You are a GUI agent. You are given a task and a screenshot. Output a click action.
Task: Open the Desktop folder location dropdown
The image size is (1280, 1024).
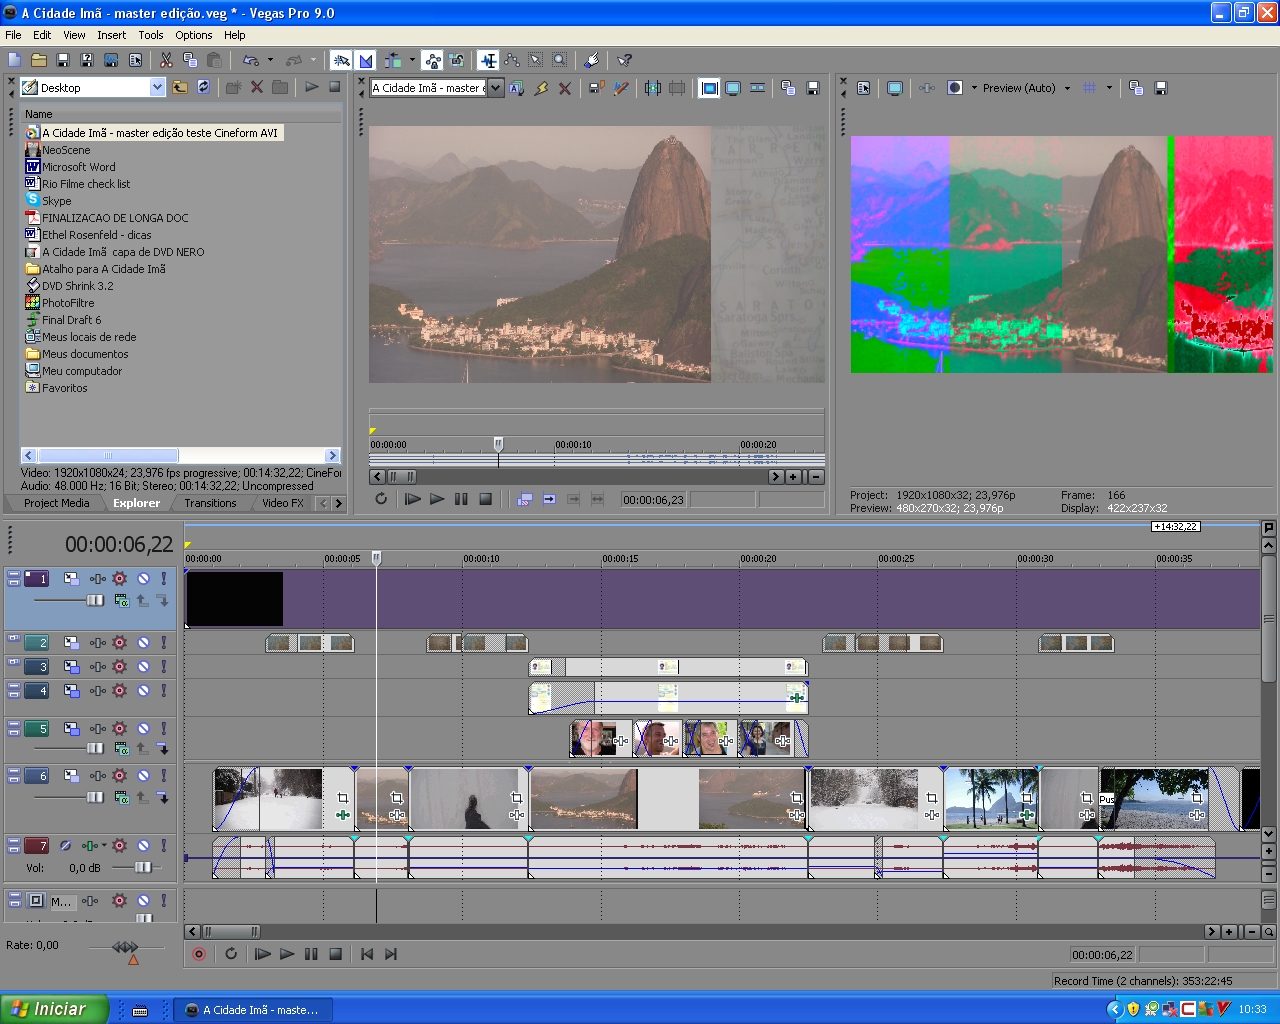157,88
